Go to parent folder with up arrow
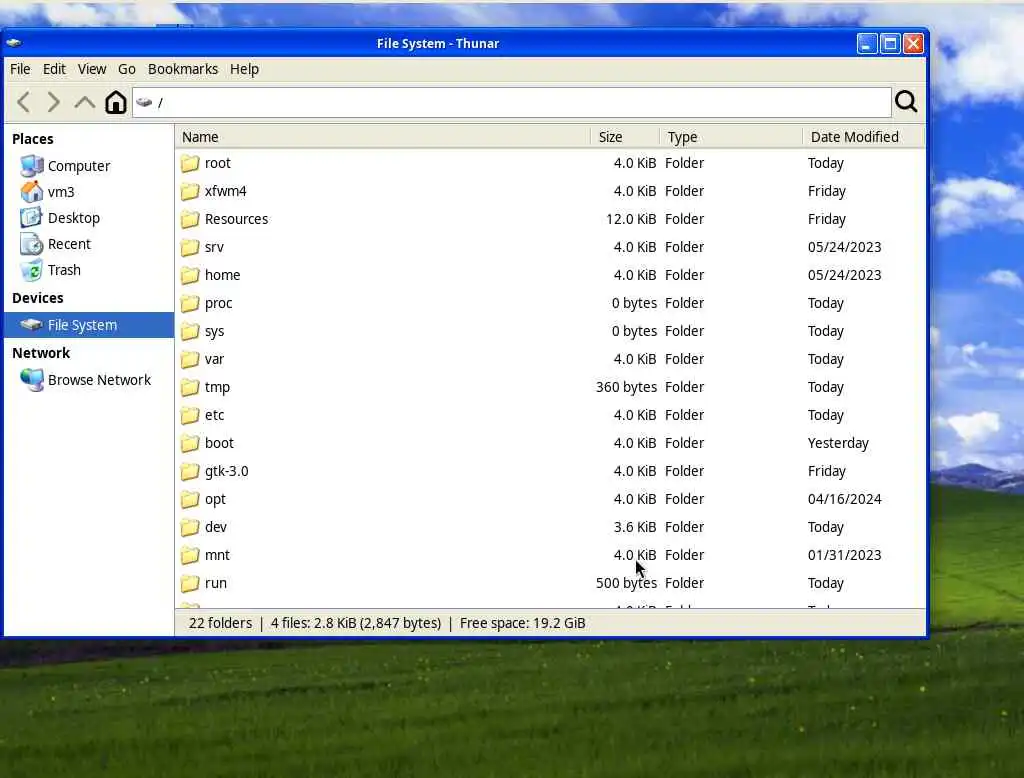The image size is (1024, 778). (84, 102)
